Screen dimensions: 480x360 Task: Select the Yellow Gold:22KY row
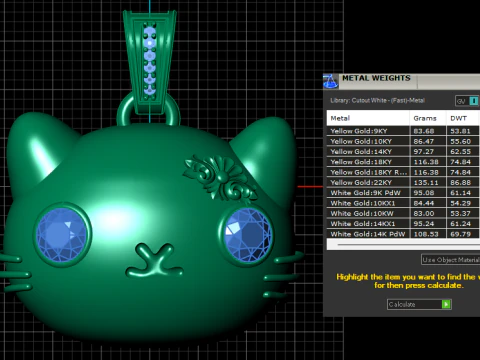tap(403, 183)
